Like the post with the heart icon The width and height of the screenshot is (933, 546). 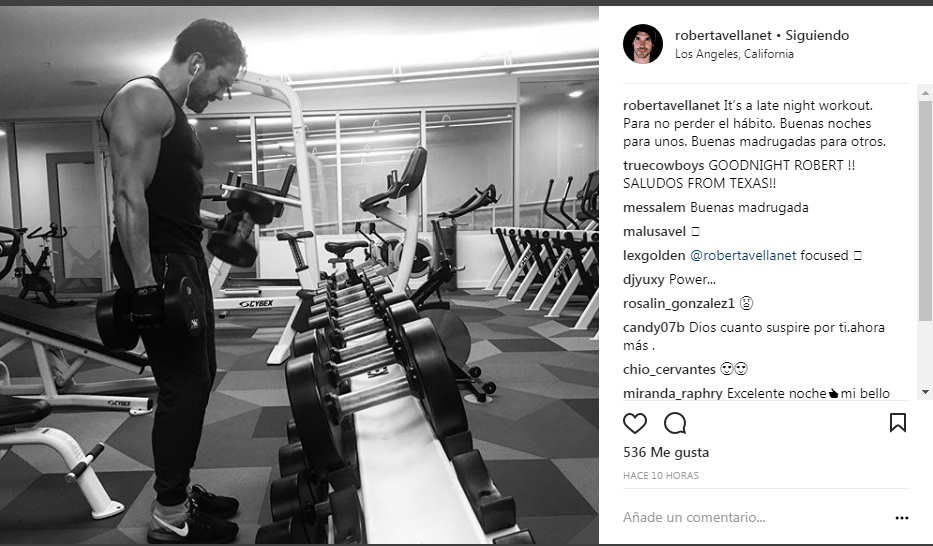[x=634, y=423]
